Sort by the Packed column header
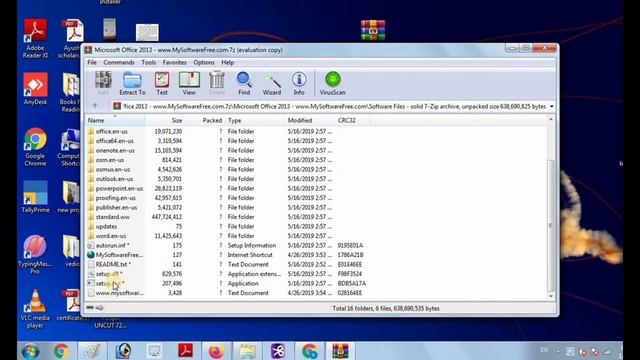This screenshot has height=360, width=640. [x=204, y=120]
